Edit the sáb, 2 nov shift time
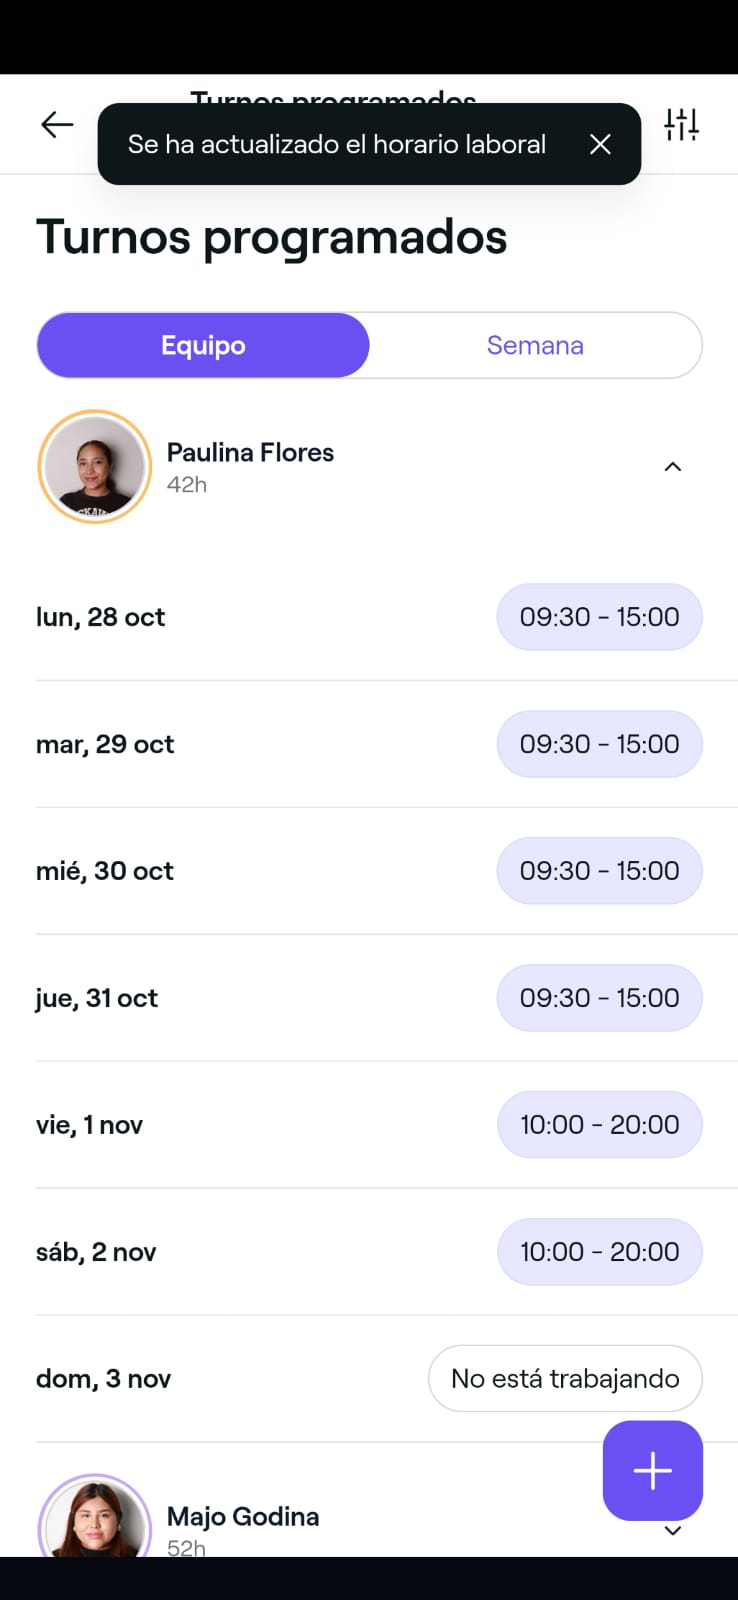738x1600 pixels. pyautogui.click(x=599, y=1252)
